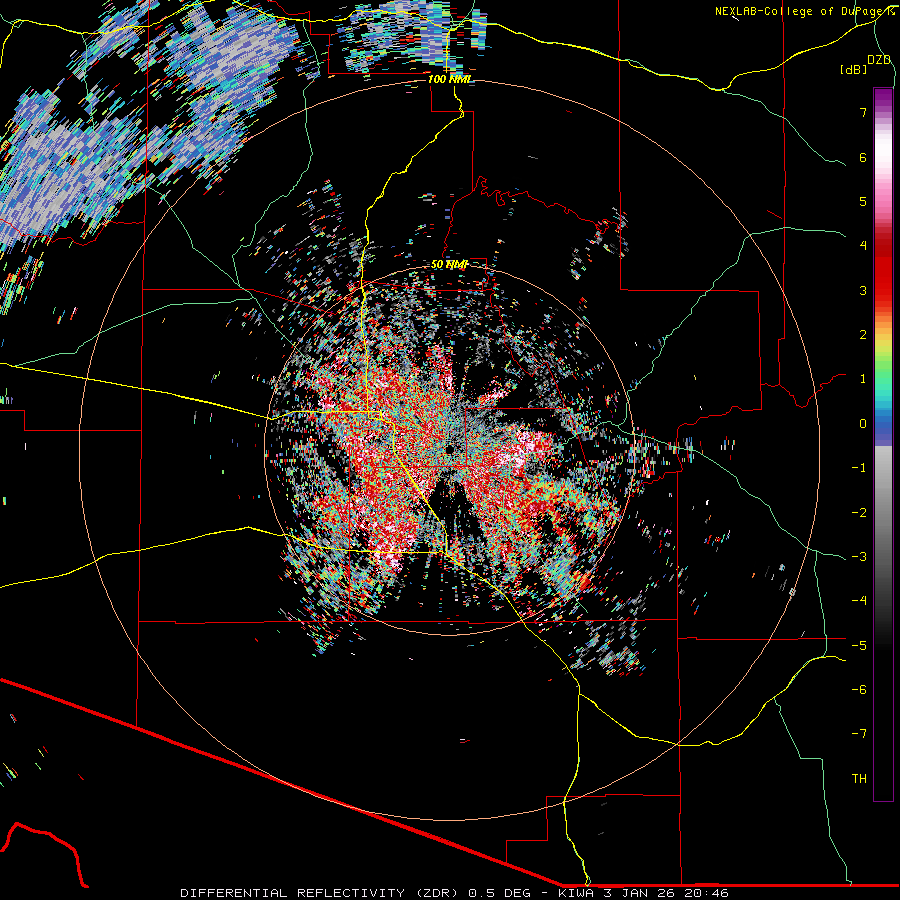Click the '5' tick on the color scale
Image resolution: width=900 pixels, height=900 pixels.
click(x=863, y=201)
